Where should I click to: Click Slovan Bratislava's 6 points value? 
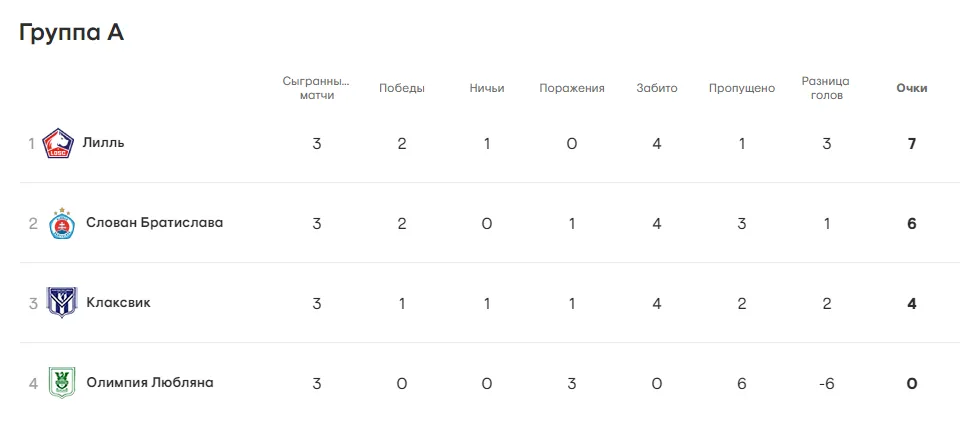click(911, 223)
